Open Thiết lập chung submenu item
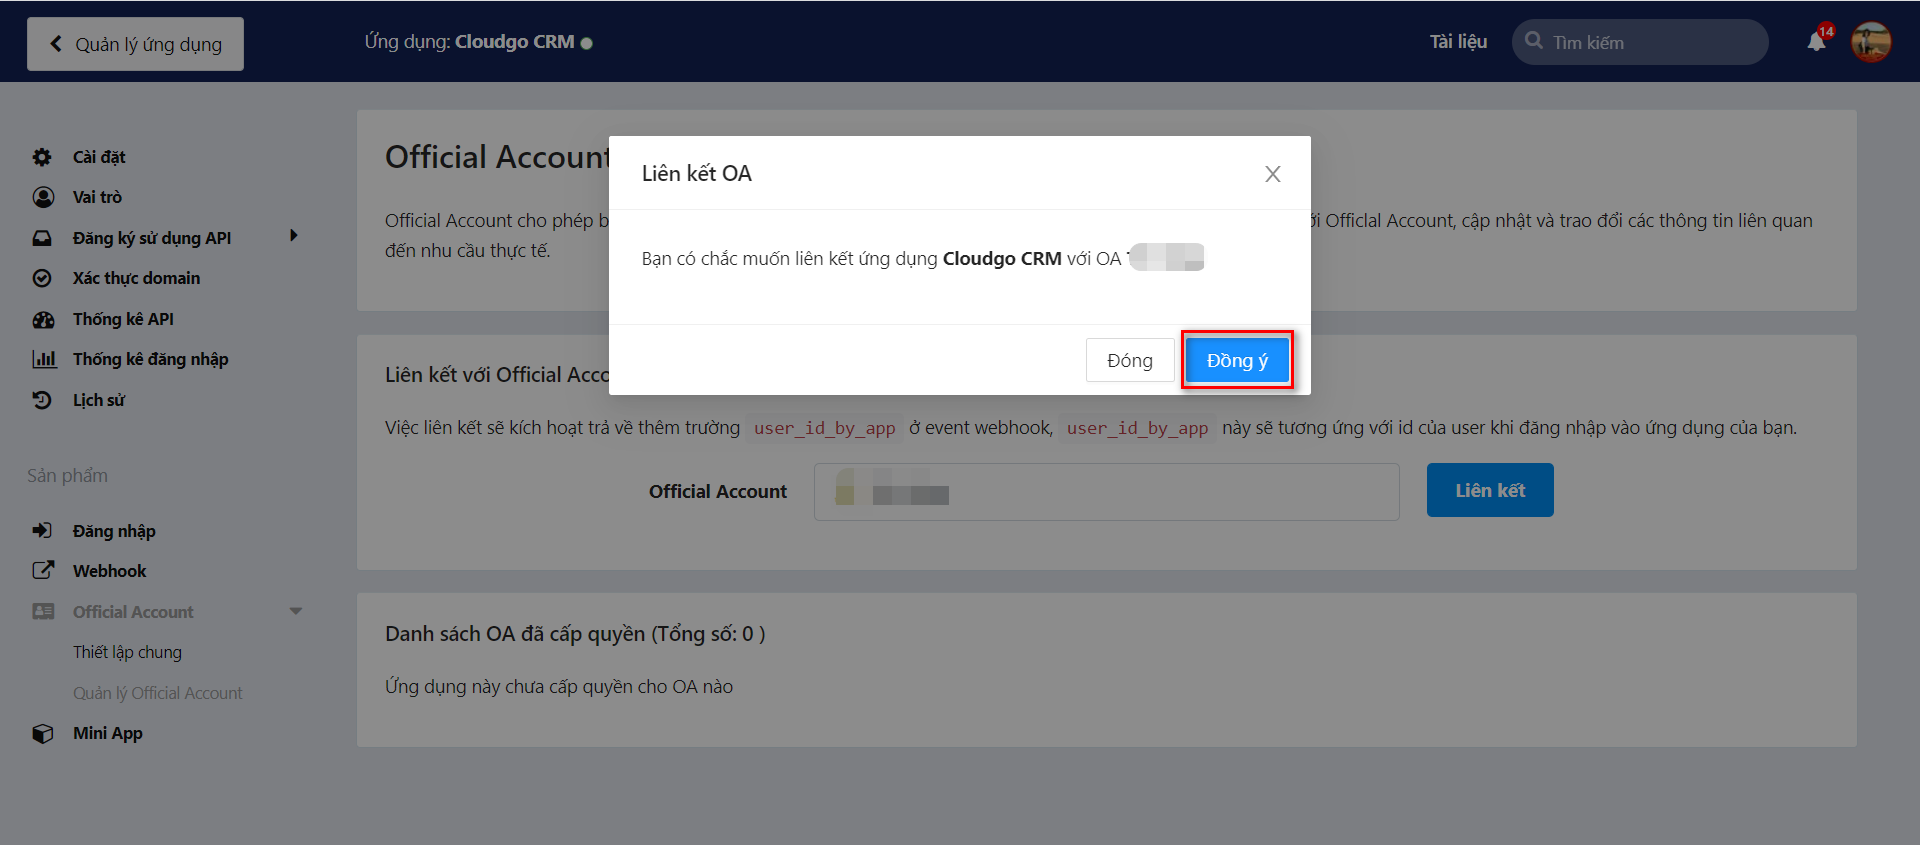 (127, 652)
